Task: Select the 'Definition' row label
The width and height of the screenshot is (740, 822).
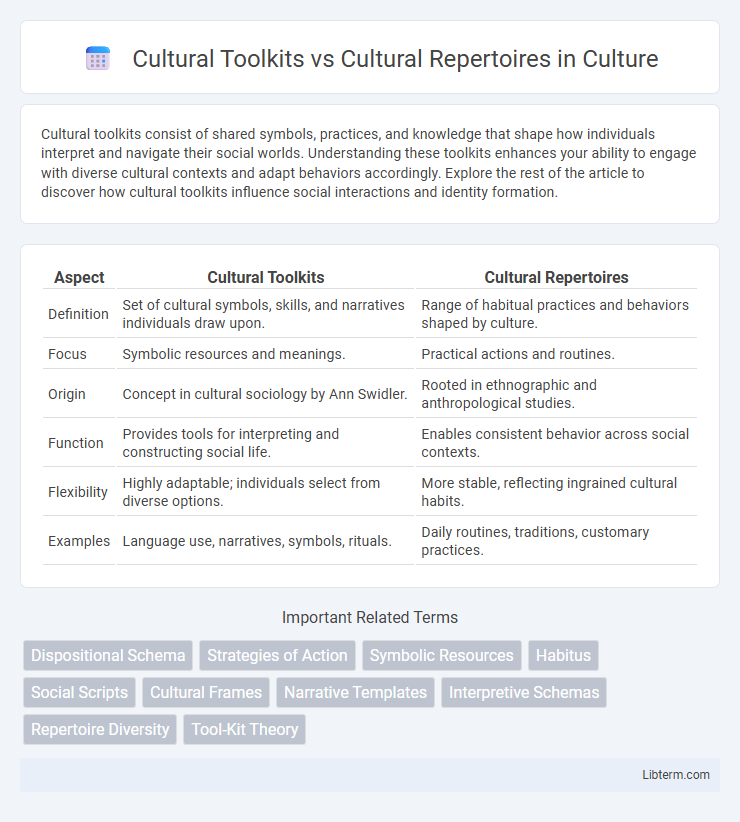Action: click(79, 314)
